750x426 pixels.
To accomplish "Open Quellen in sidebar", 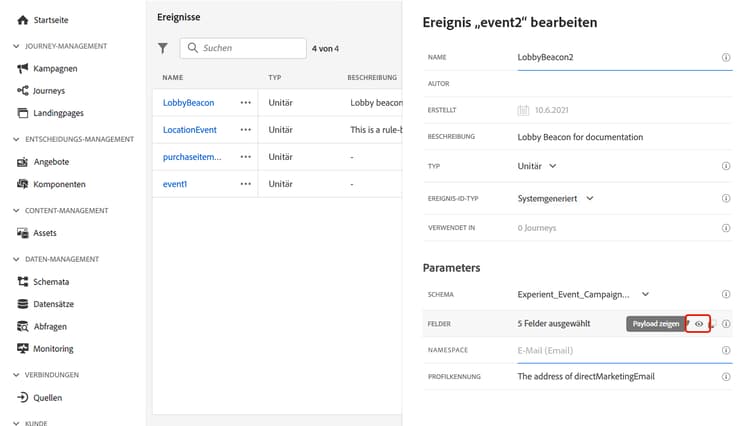I will pyautogui.click(x=47, y=398).
